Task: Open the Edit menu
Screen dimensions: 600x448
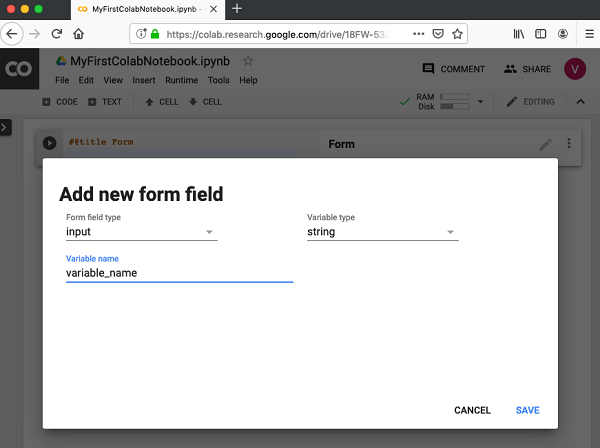Action: click(x=86, y=80)
